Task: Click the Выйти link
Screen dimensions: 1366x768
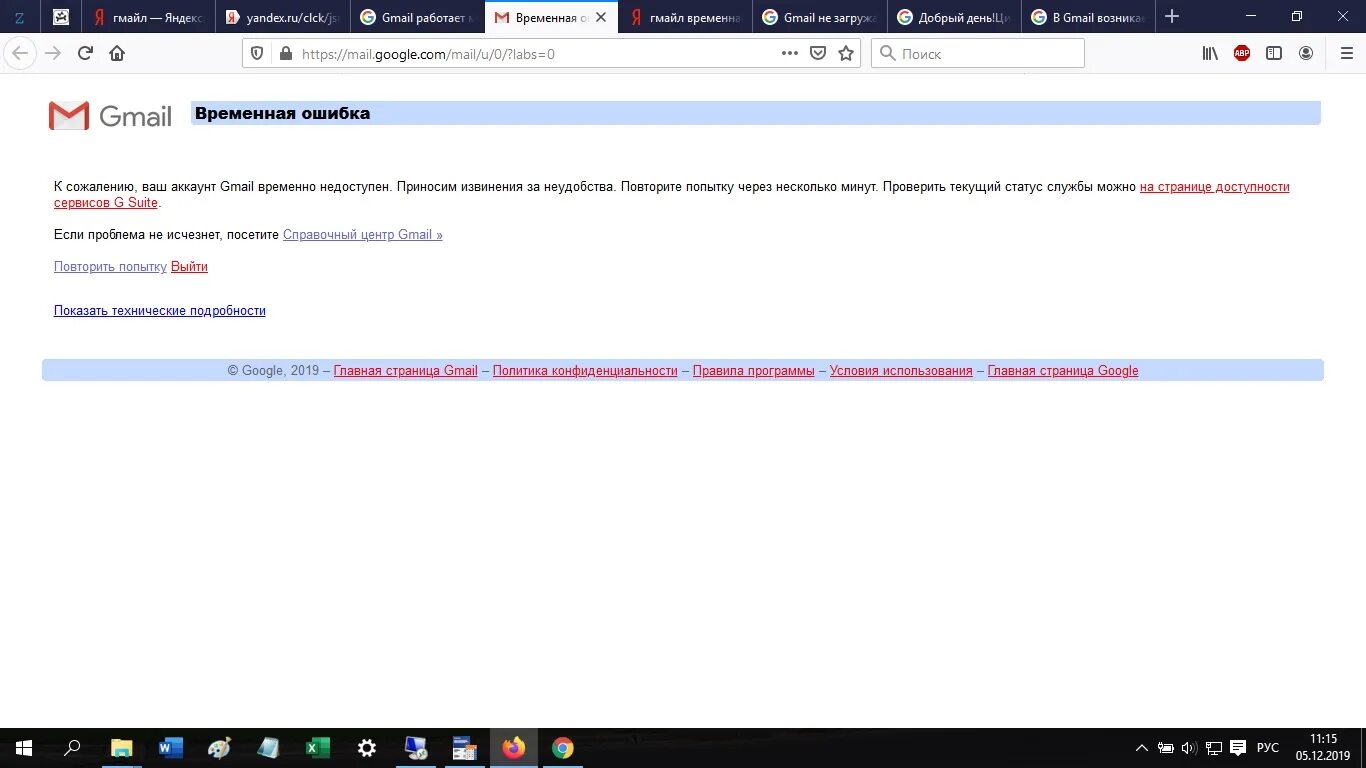Action: [189, 267]
